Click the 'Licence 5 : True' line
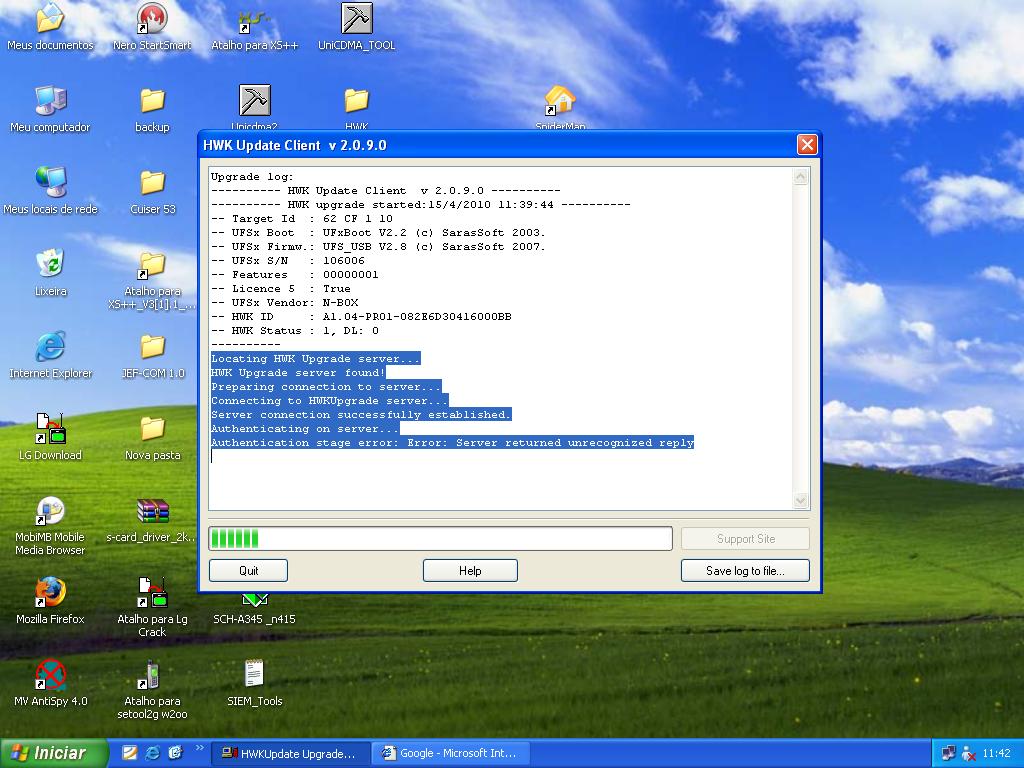This screenshot has width=1024, height=768. pyautogui.click(x=281, y=289)
